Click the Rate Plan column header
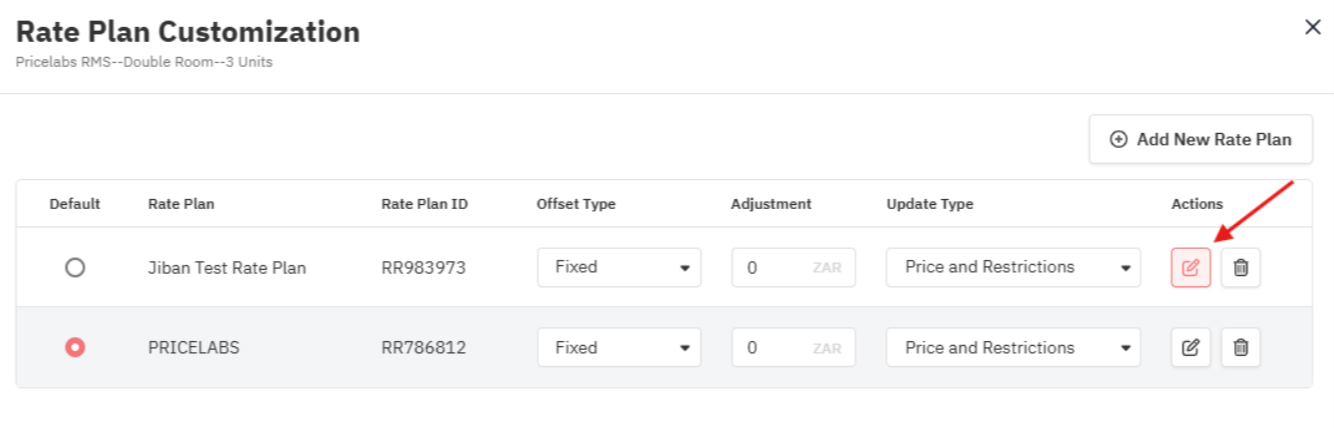The image size is (1334, 428). click(x=181, y=204)
